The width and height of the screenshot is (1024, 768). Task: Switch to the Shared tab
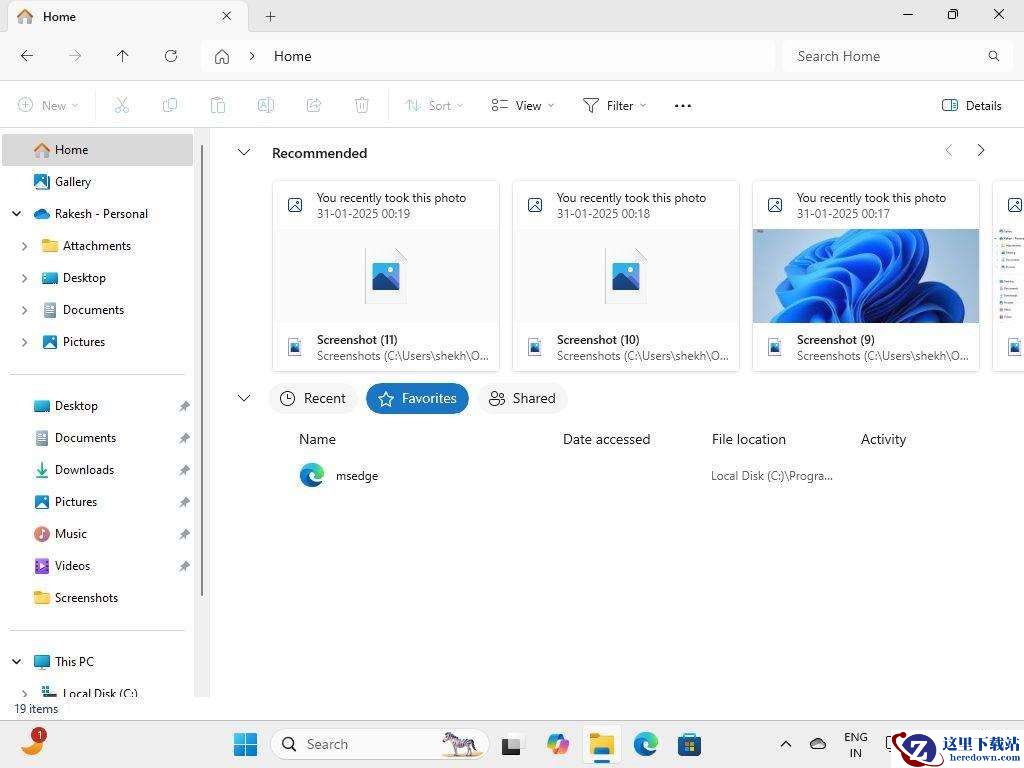point(522,398)
